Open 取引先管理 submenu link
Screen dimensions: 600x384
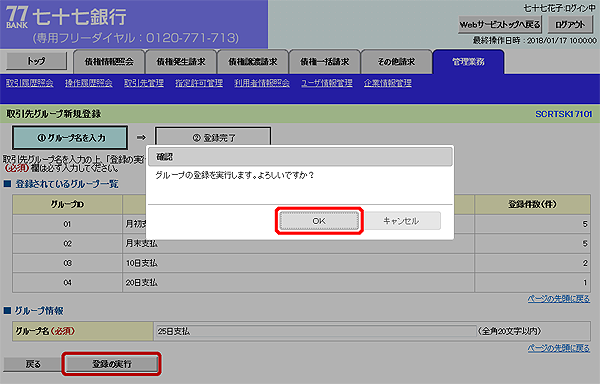click(144, 83)
